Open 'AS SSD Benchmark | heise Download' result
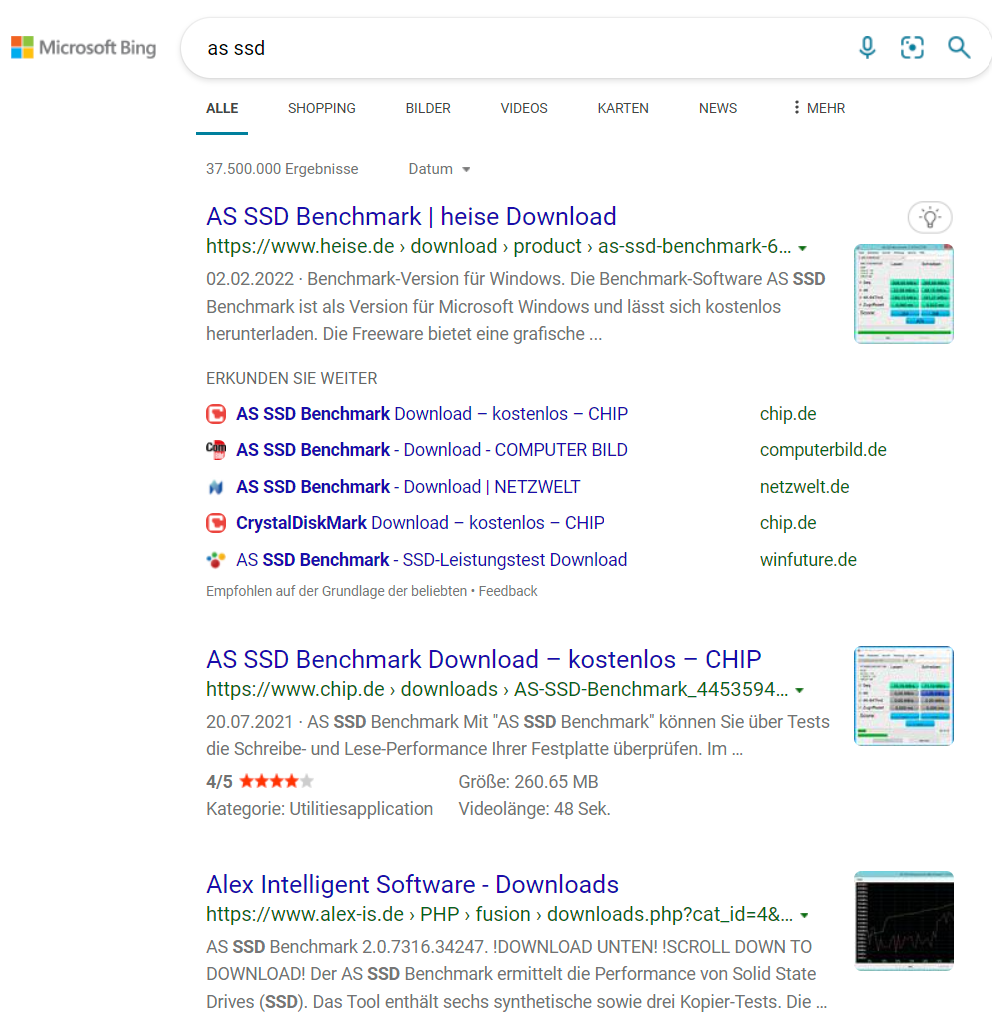The height and width of the screenshot is (1022, 992). 411,216
